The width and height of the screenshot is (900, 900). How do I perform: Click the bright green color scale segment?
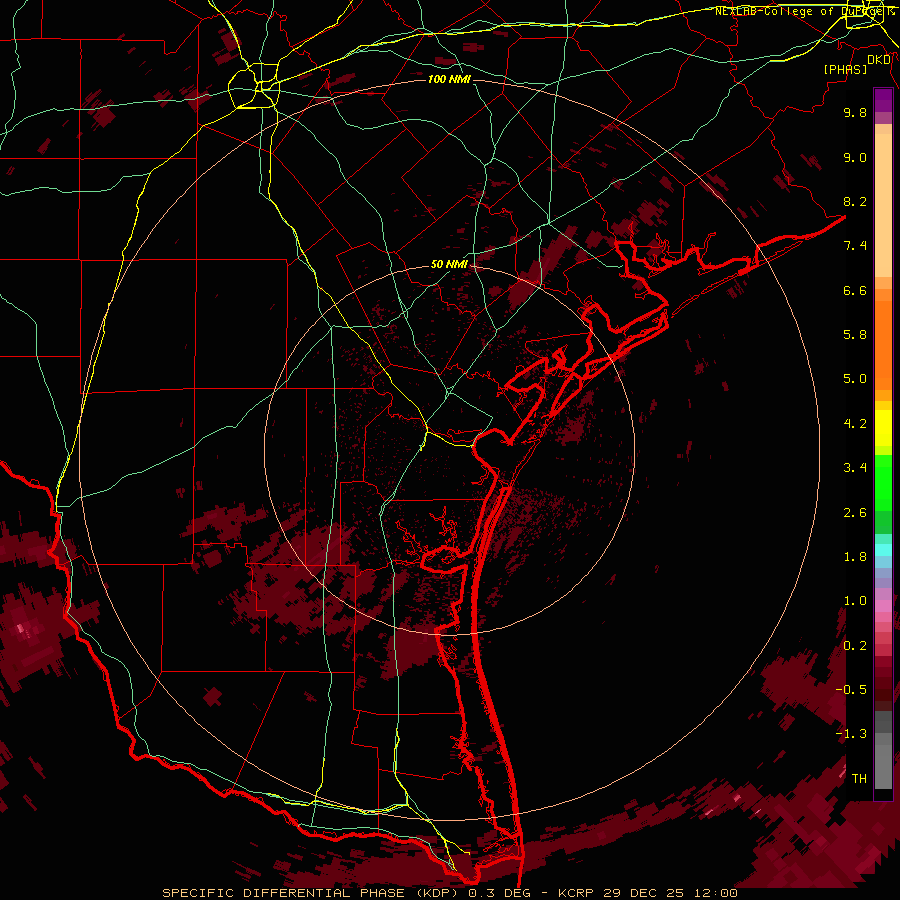pos(883,483)
